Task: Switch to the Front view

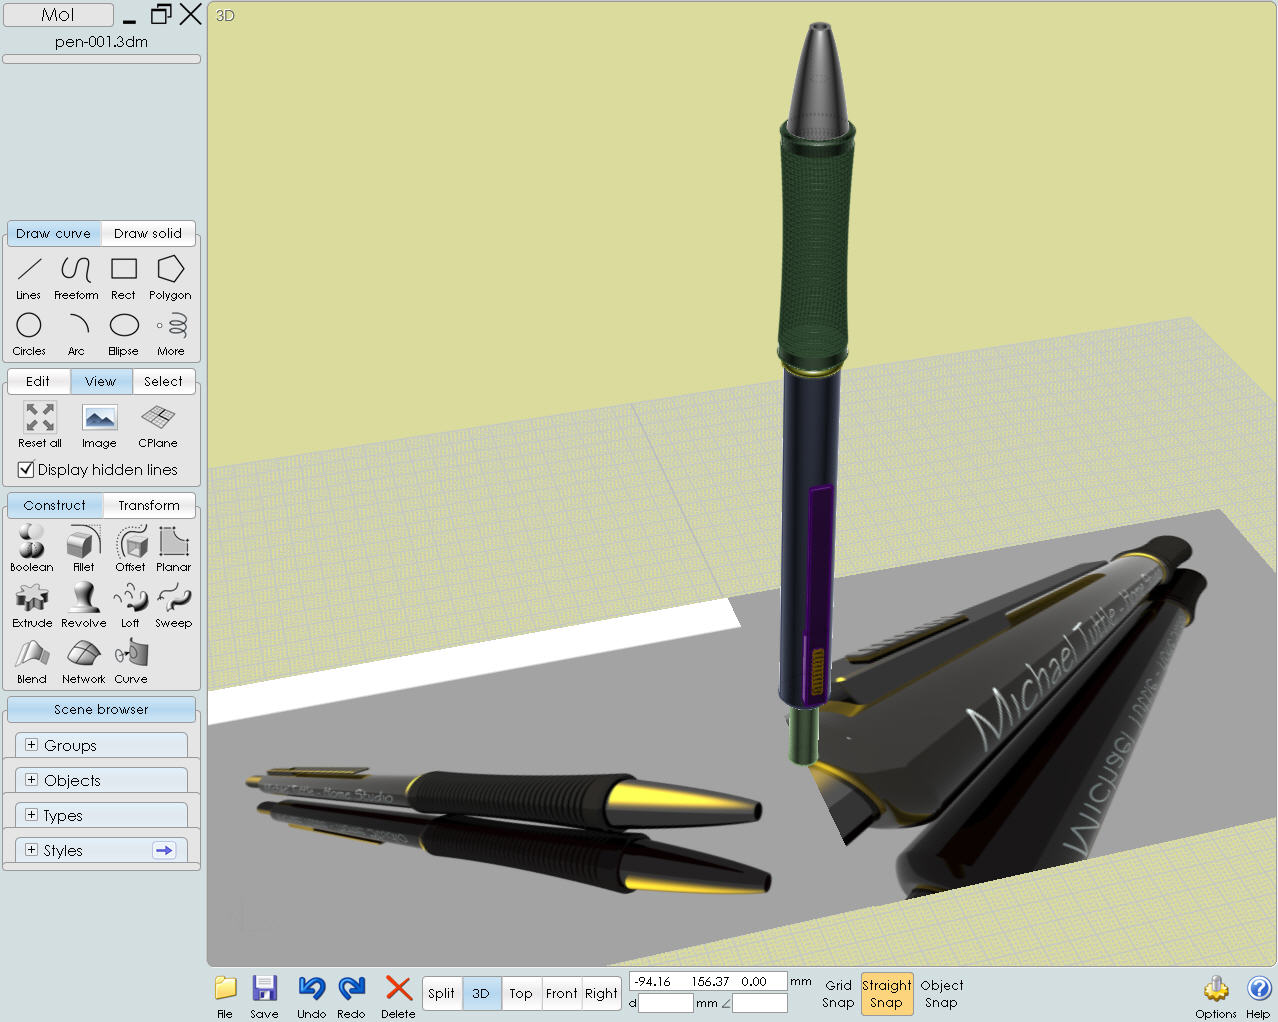Action: tap(561, 993)
